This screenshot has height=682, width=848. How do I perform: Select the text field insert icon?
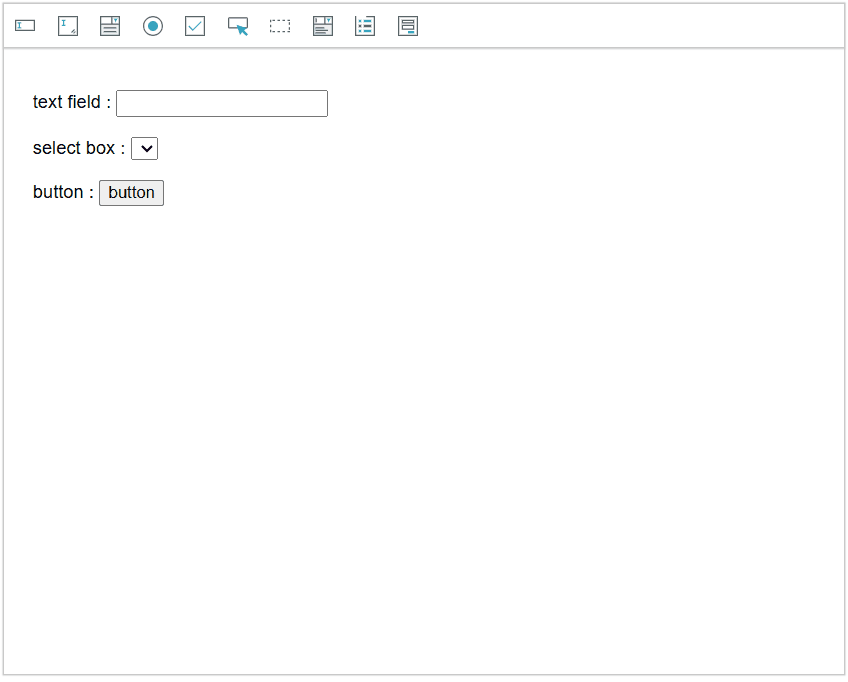click(25, 25)
